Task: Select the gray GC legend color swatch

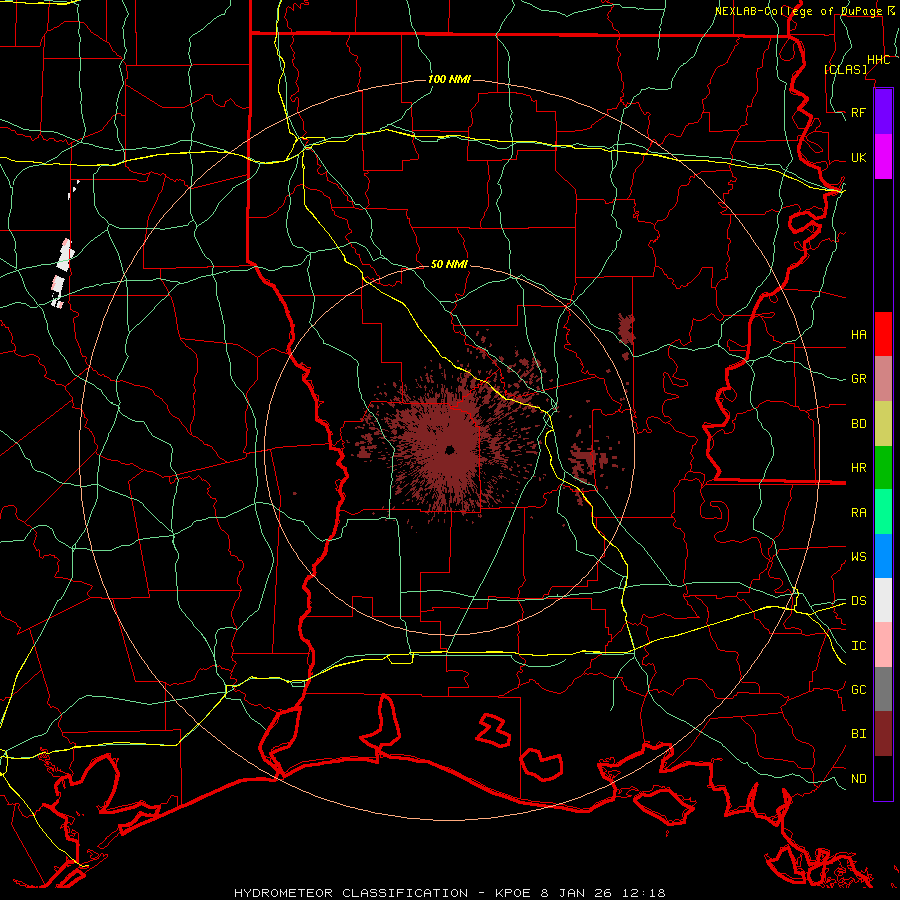Action: [883, 689]
